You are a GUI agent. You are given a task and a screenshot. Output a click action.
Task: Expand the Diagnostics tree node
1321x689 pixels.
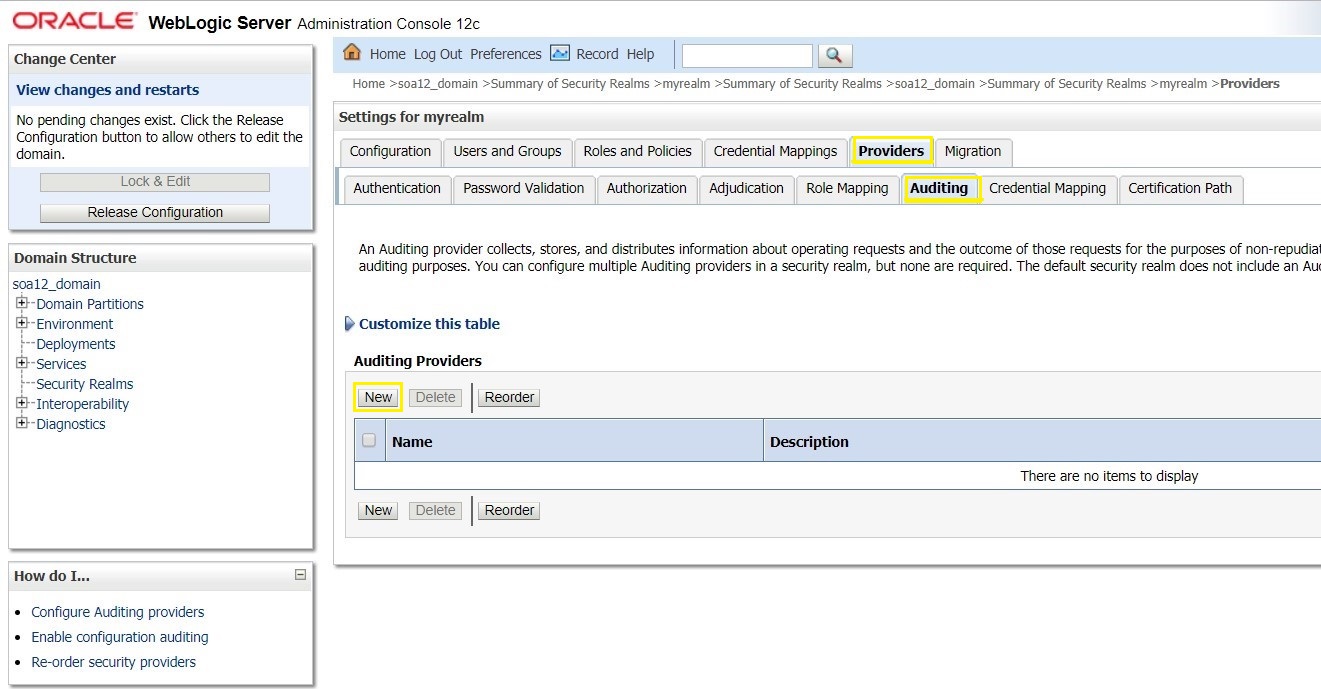[22, 423]
